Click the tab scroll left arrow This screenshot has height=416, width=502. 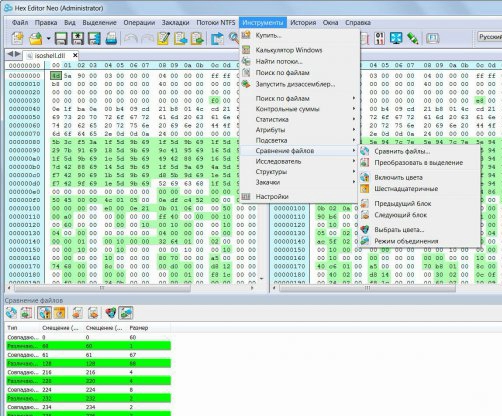(x=10, y=54)
